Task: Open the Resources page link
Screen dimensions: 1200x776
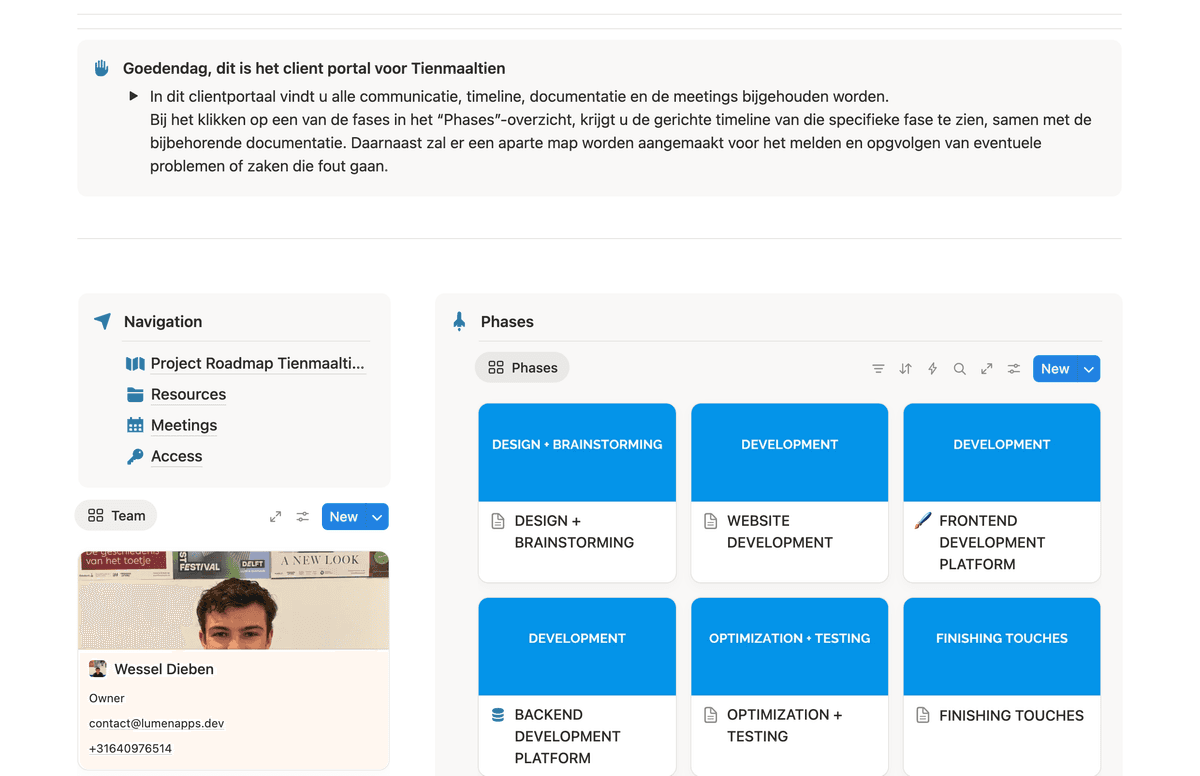Action: click(x=188, y=395)
